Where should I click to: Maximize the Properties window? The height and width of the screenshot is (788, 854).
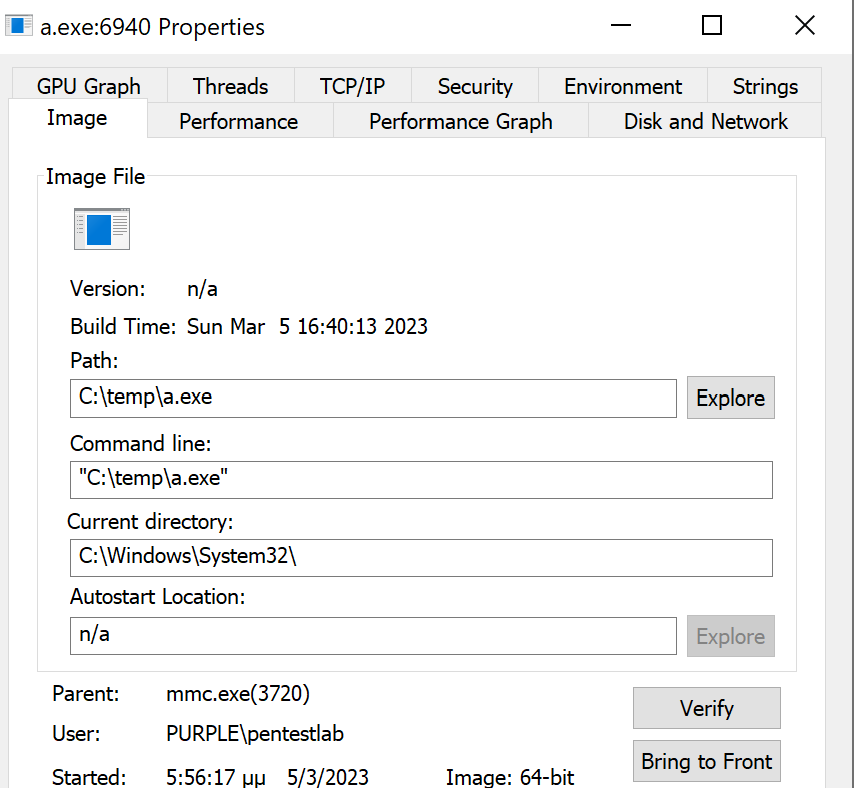(712, 26)
